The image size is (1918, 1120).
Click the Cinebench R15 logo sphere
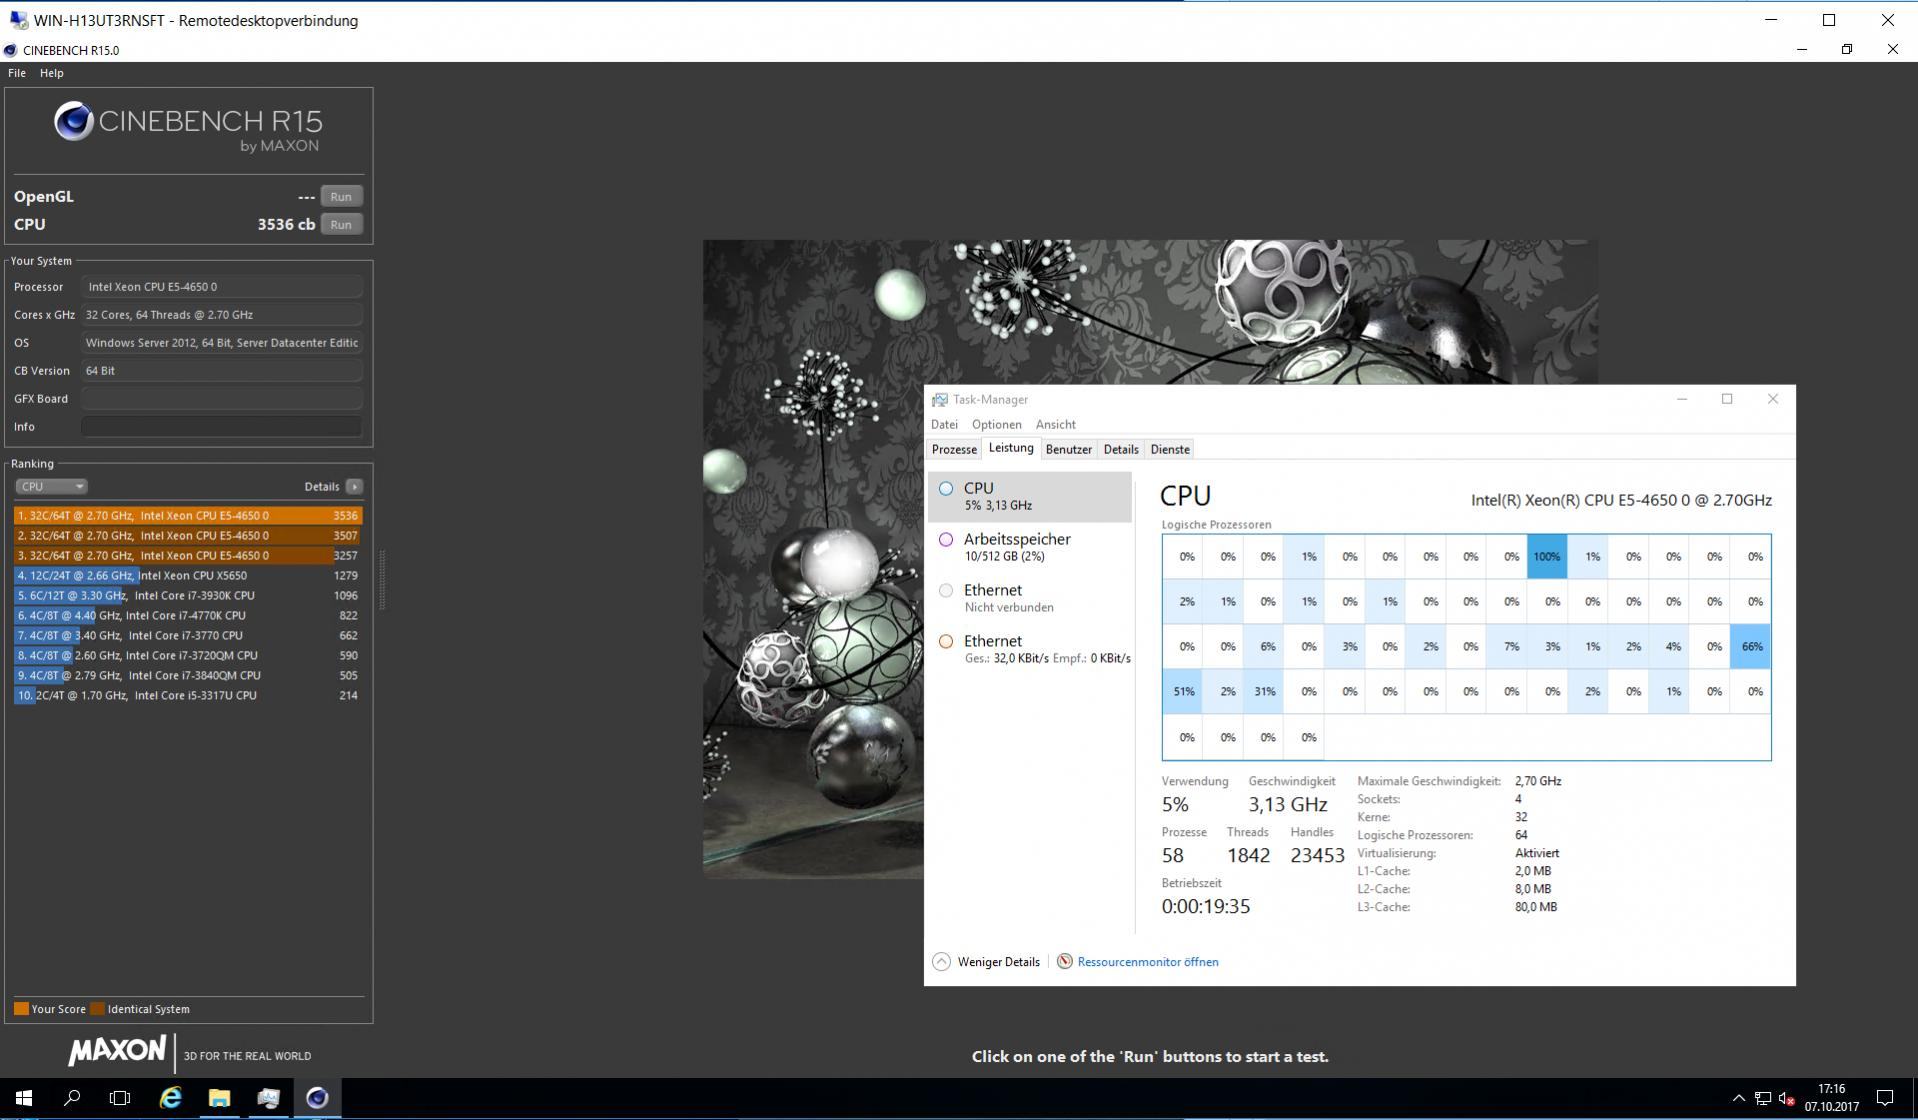(73, 121)
